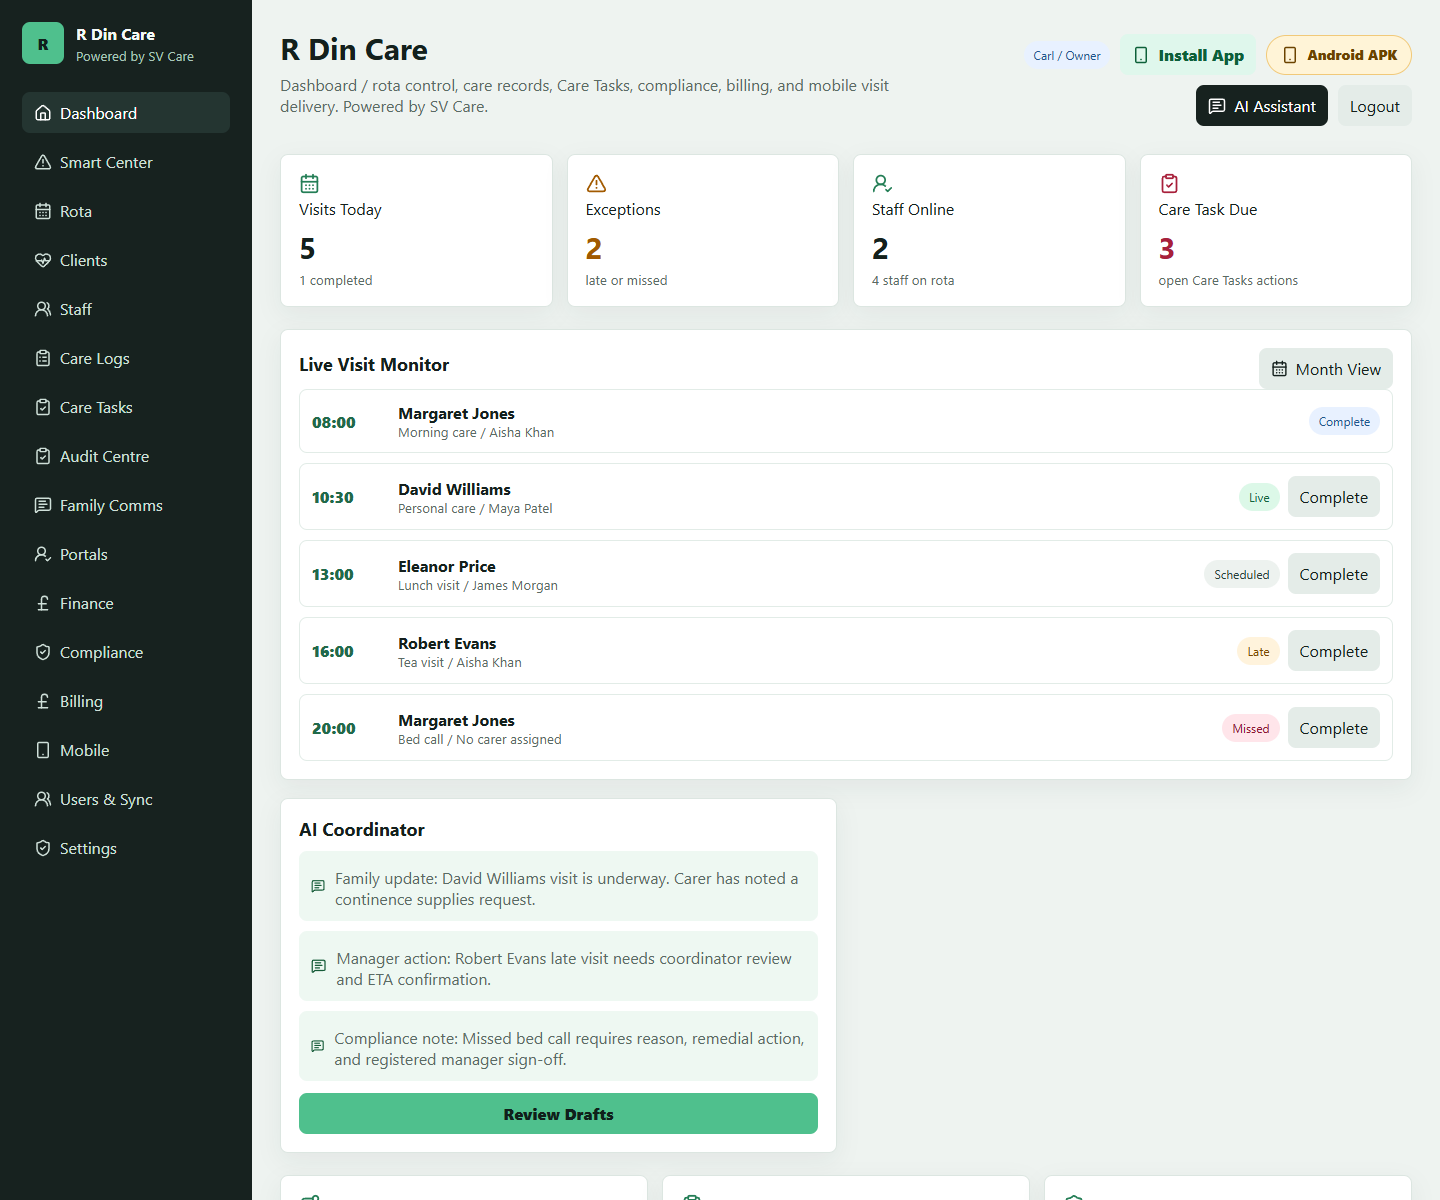This screenshot has height=1200, width=1440.
Task: Click Margaret Jones Morning care row
Action: click(x=846, y=421)
